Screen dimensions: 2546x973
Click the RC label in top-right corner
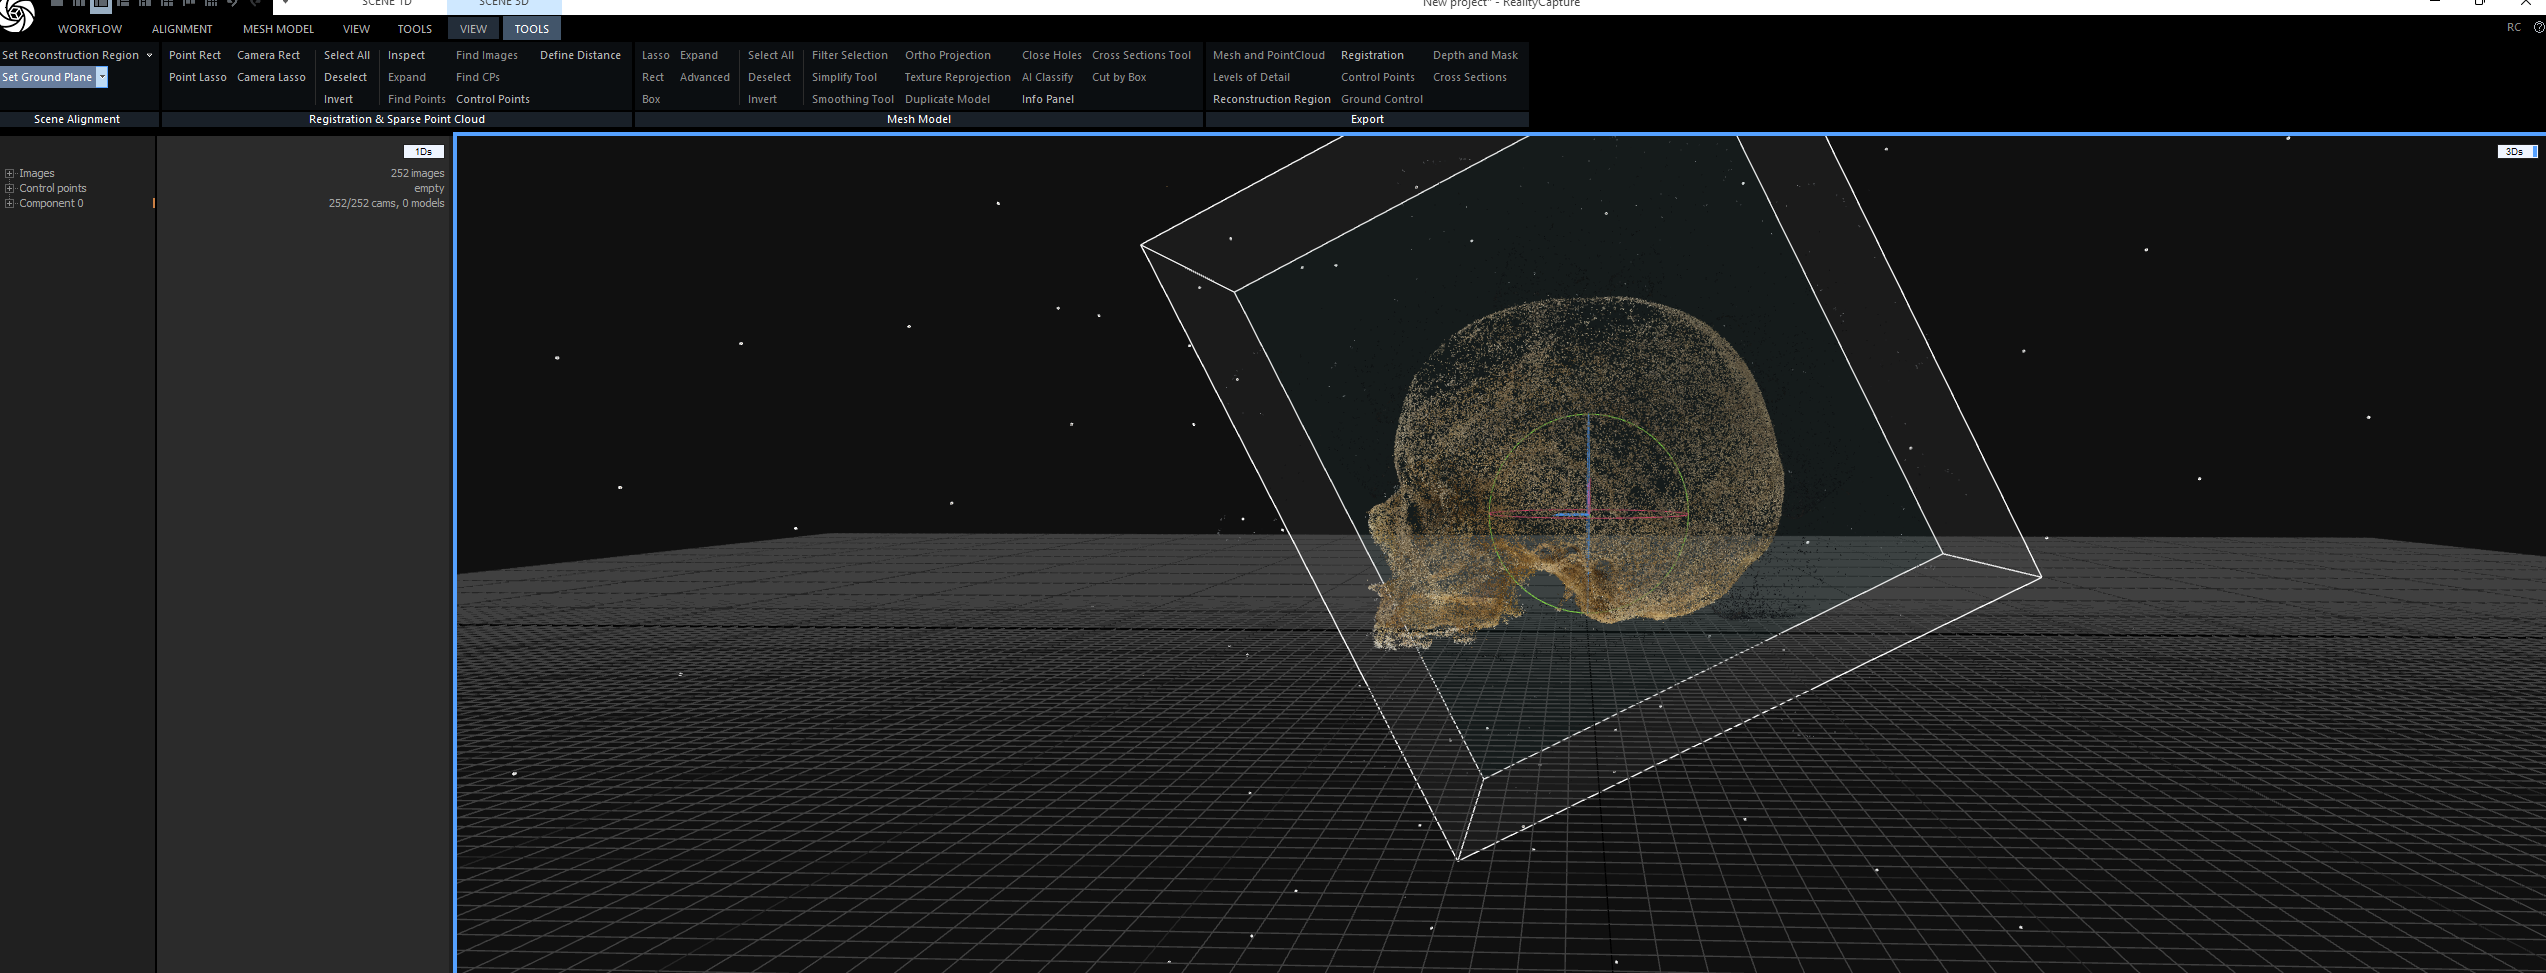click(2513, 28)
